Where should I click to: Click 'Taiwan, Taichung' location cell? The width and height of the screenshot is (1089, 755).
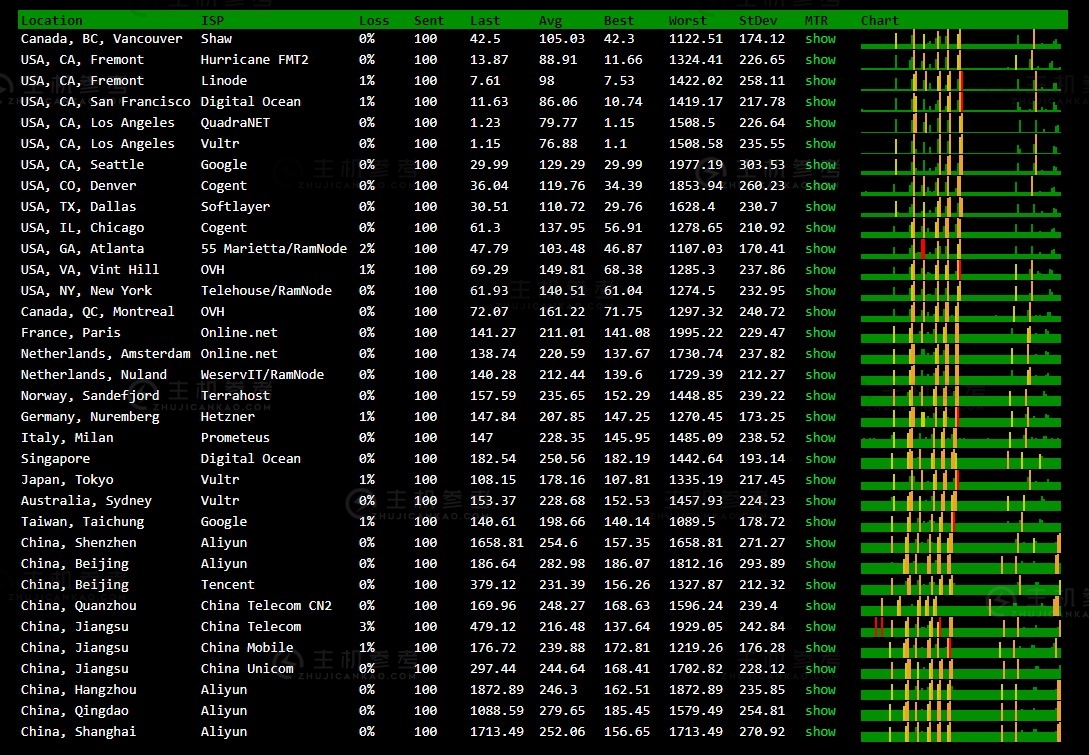click(x=82, y=522)
